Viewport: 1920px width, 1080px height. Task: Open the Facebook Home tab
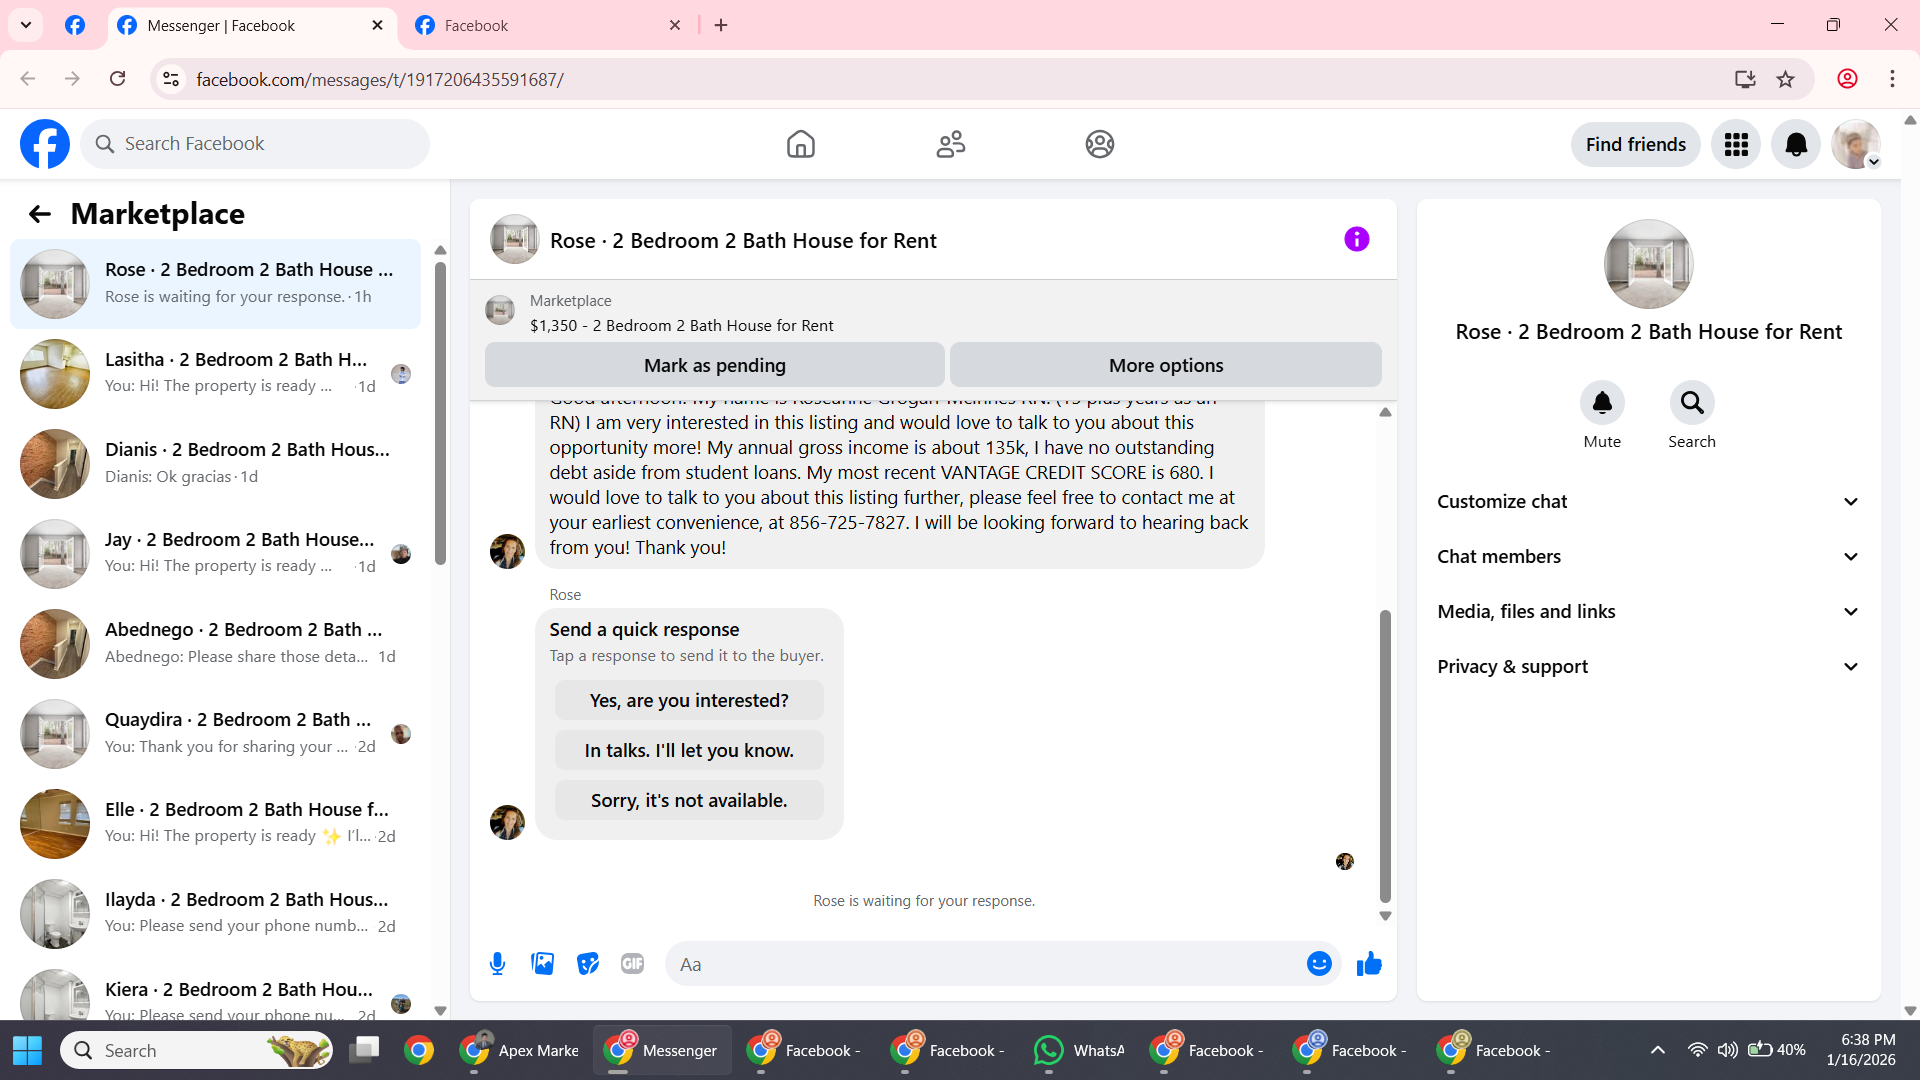[800, 145]
